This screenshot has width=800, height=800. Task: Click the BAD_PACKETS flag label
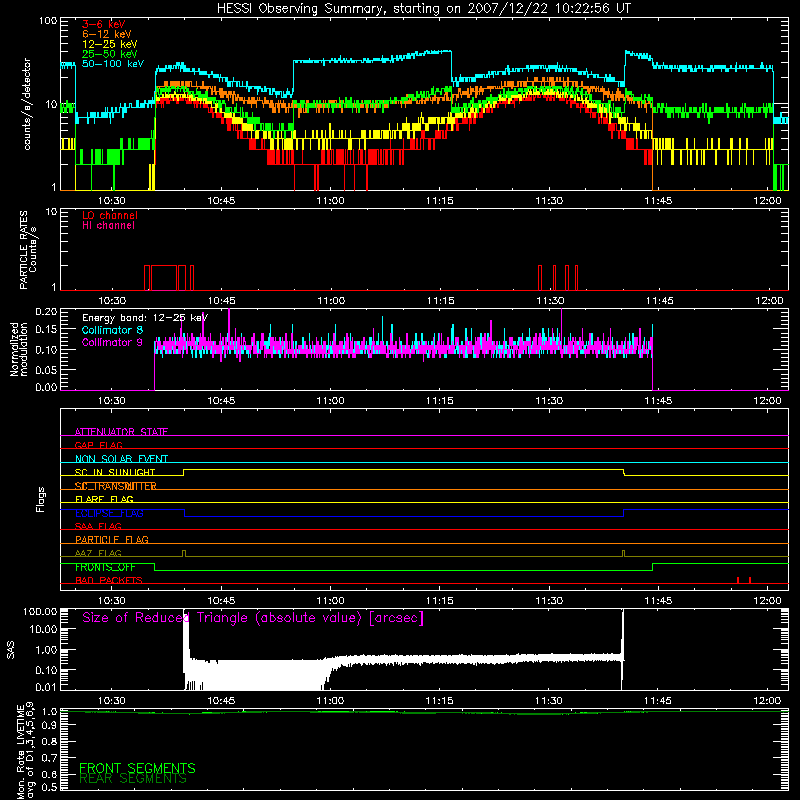pos(109,580)
